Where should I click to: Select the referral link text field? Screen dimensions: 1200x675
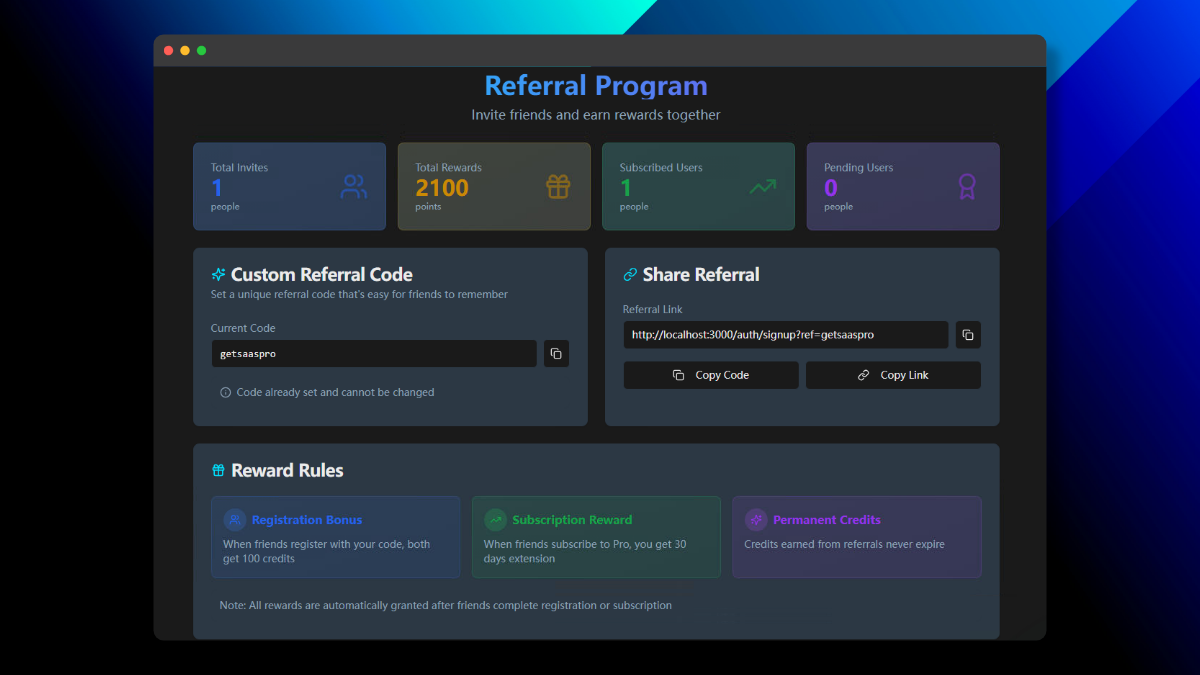786,334
